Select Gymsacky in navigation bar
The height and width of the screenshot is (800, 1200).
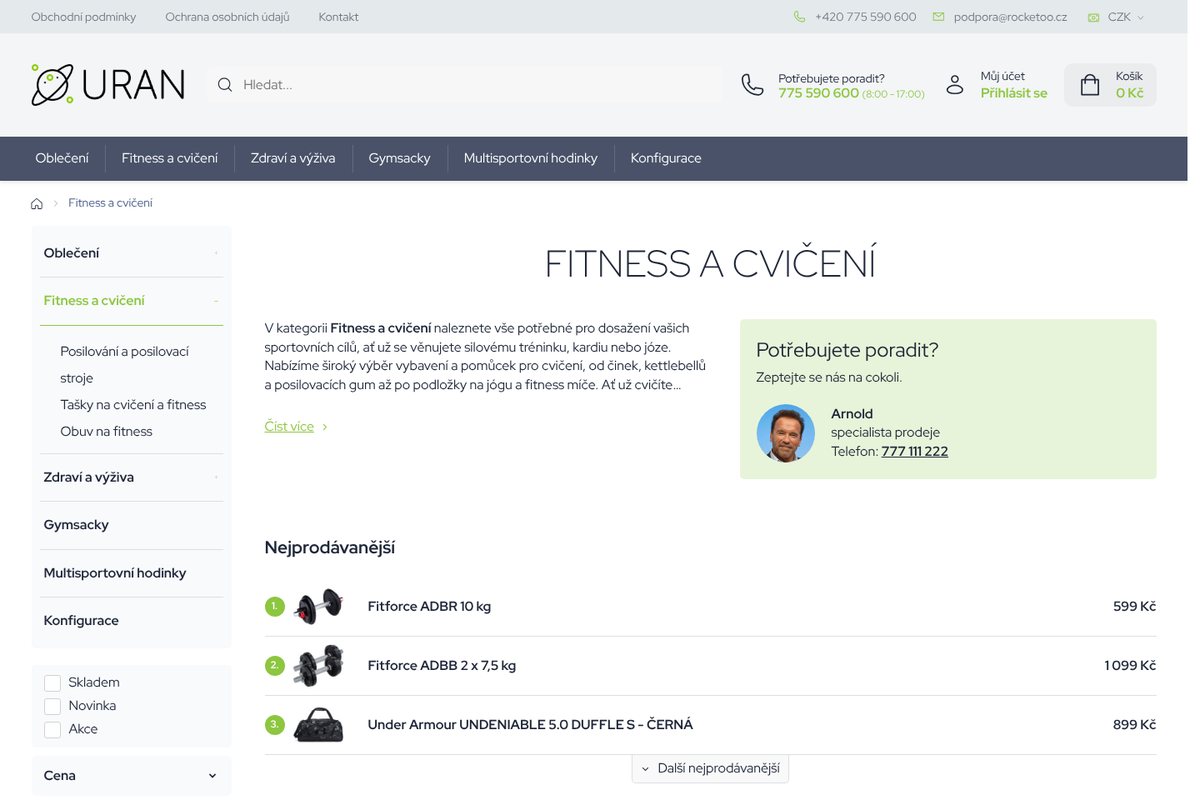(399, 158)
